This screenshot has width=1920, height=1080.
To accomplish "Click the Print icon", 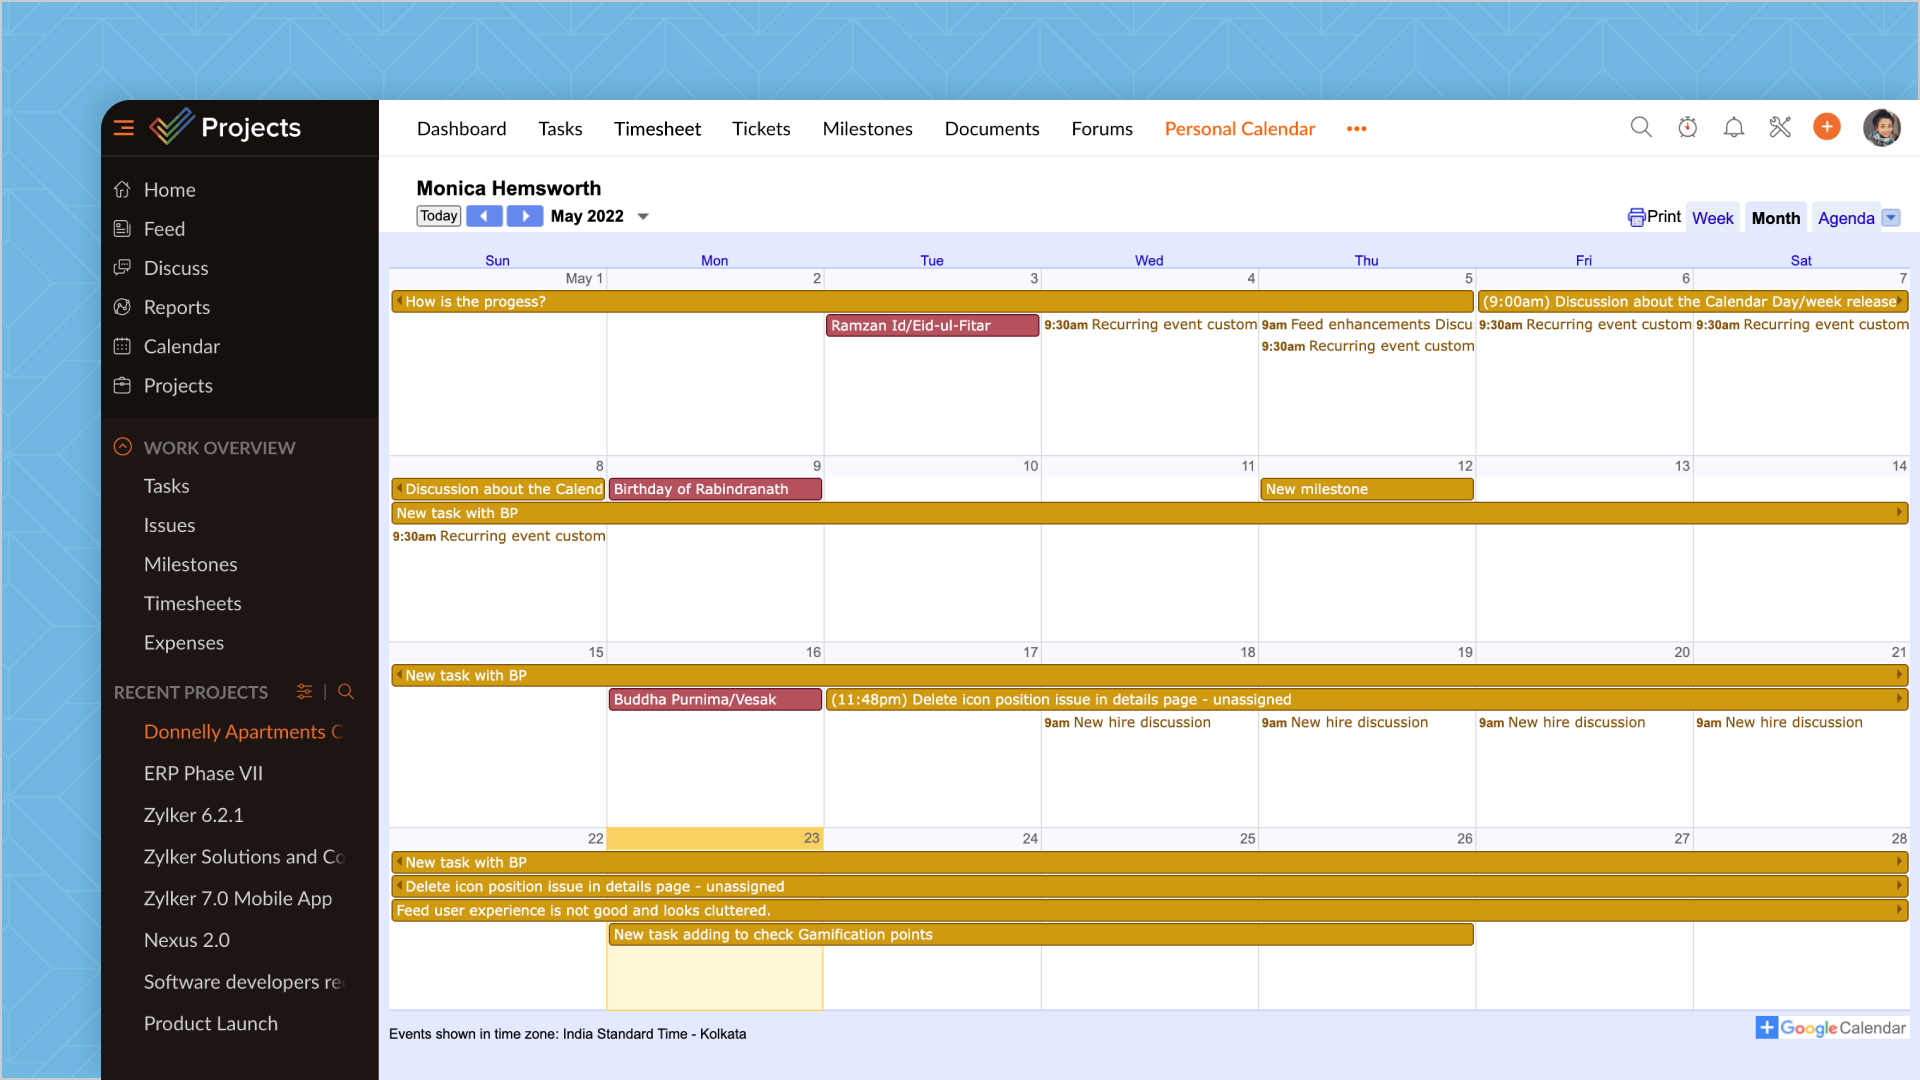I will click(x=1636, y=217).
